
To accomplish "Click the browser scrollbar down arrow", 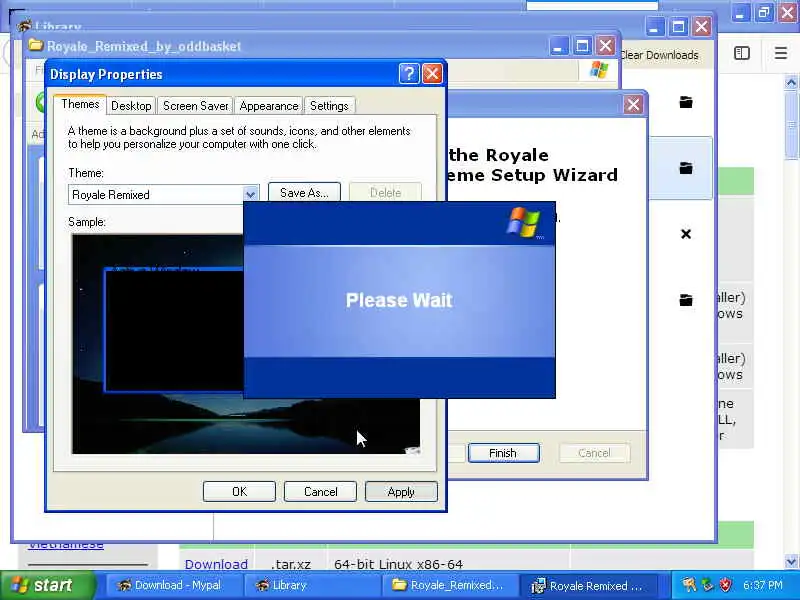I will click(791, 562).
